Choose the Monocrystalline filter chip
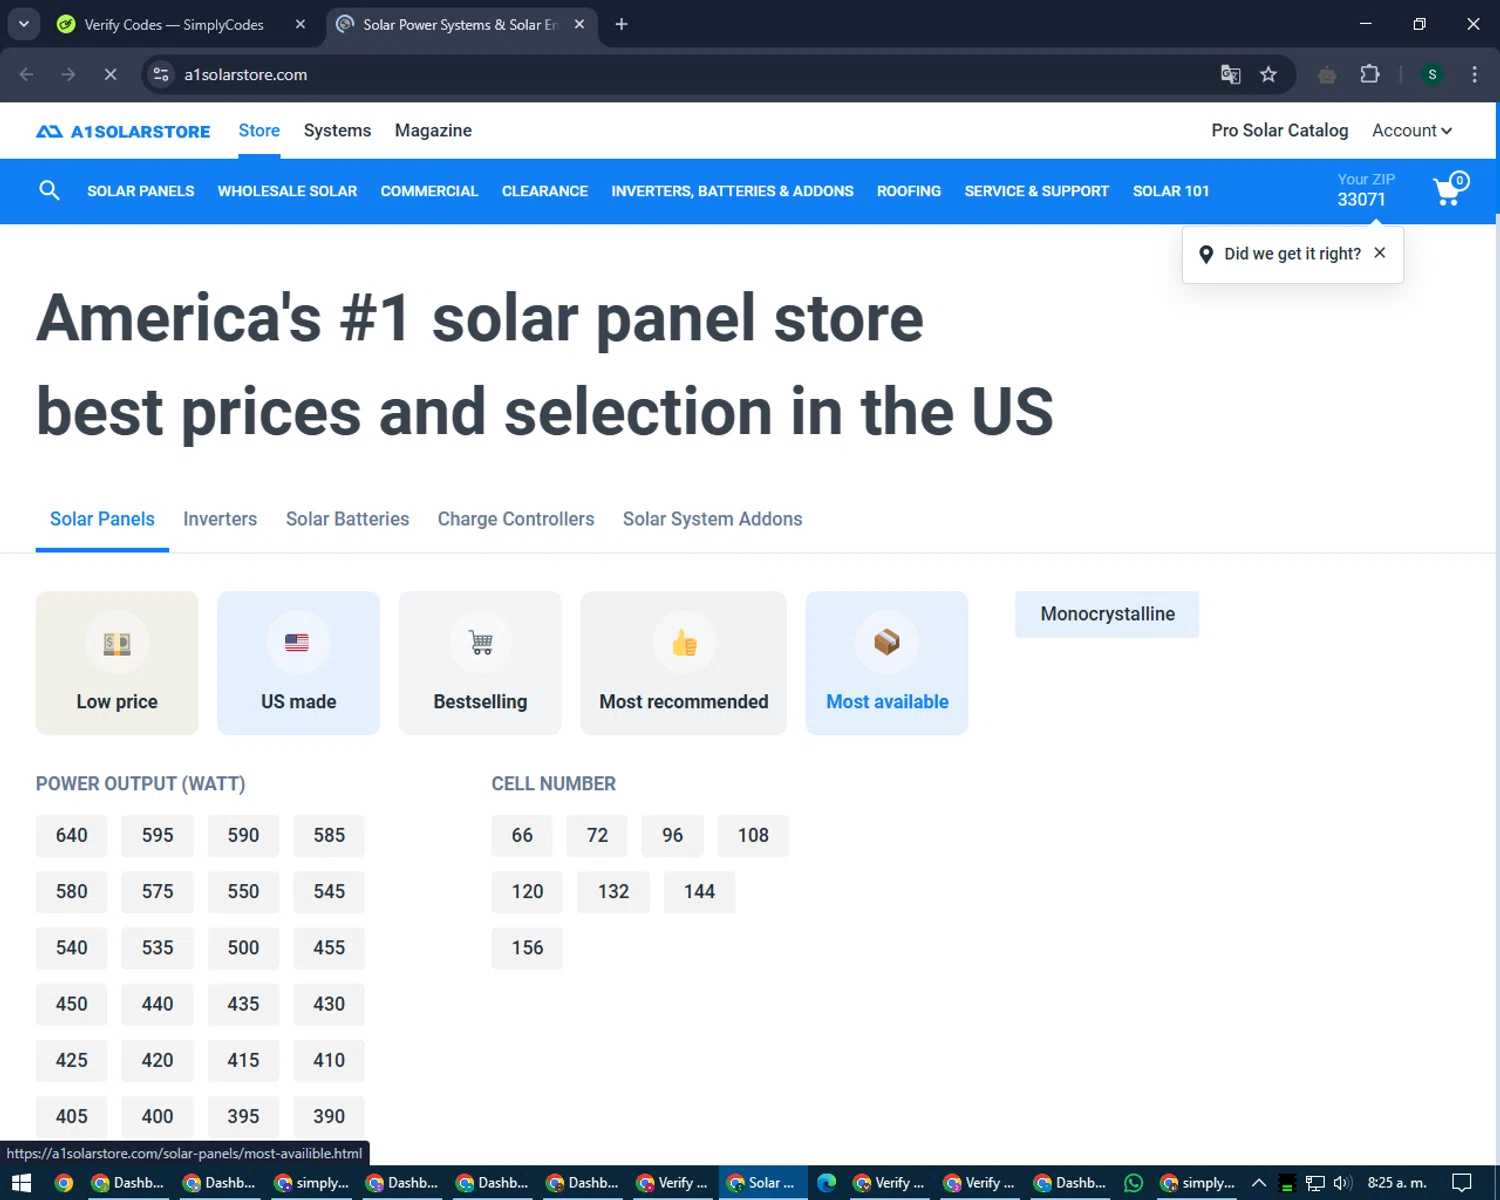 (x=1107, y=614)
